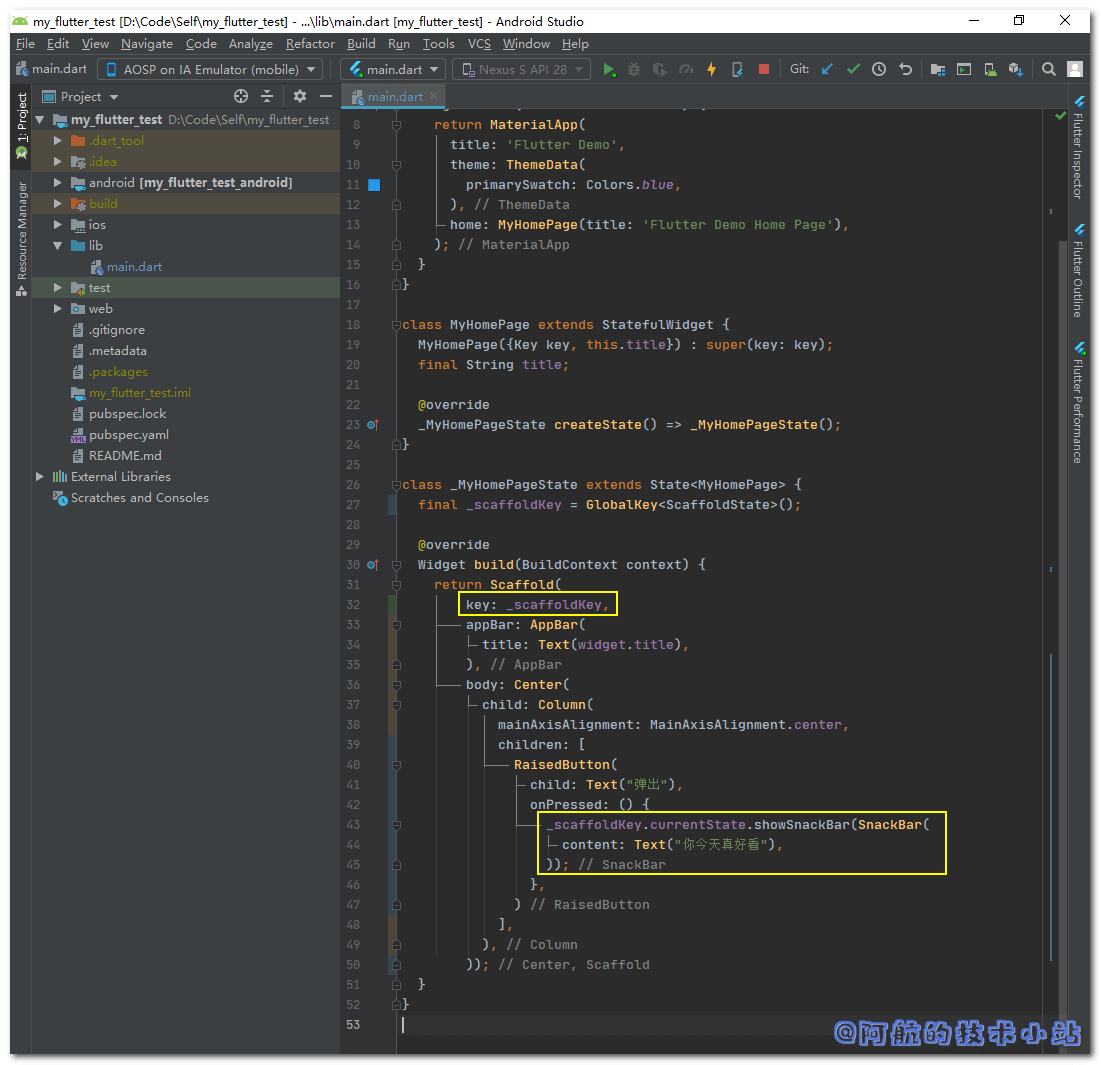This screenshot has height=1065, width=1101.
Task: Click the analysis status green checkmark
Action: tap(1060, 115)
